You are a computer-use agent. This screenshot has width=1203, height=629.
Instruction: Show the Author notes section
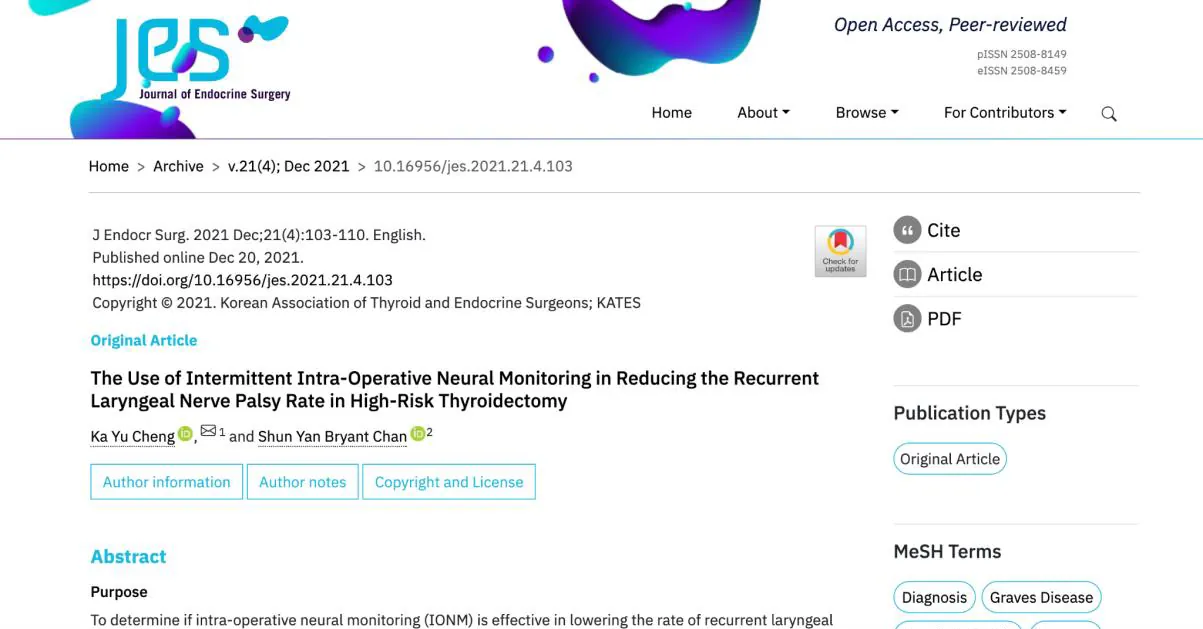(x=303, y=482)
